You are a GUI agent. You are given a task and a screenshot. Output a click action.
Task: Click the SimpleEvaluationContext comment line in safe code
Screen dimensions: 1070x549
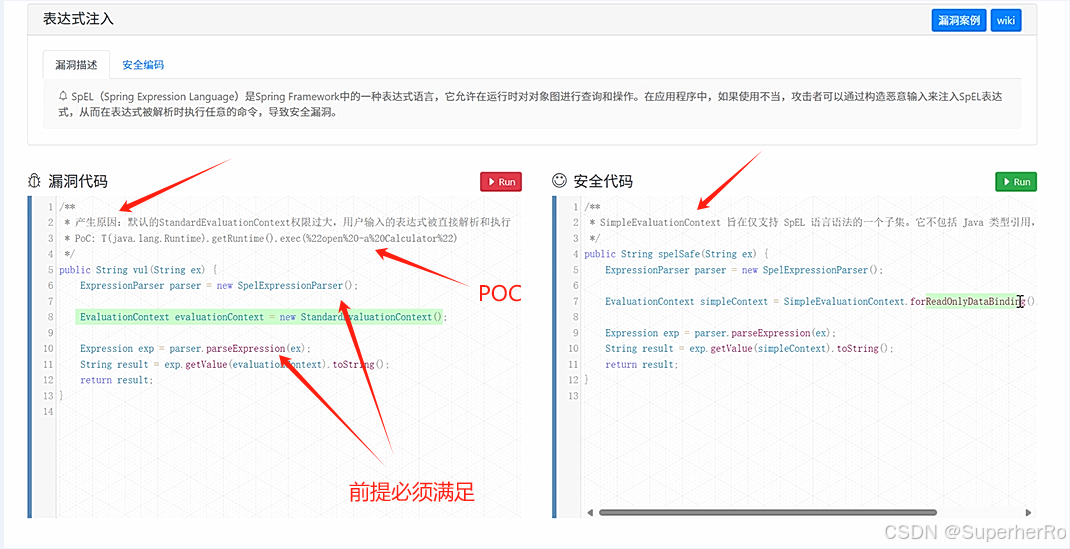click(x=812, y=222)
